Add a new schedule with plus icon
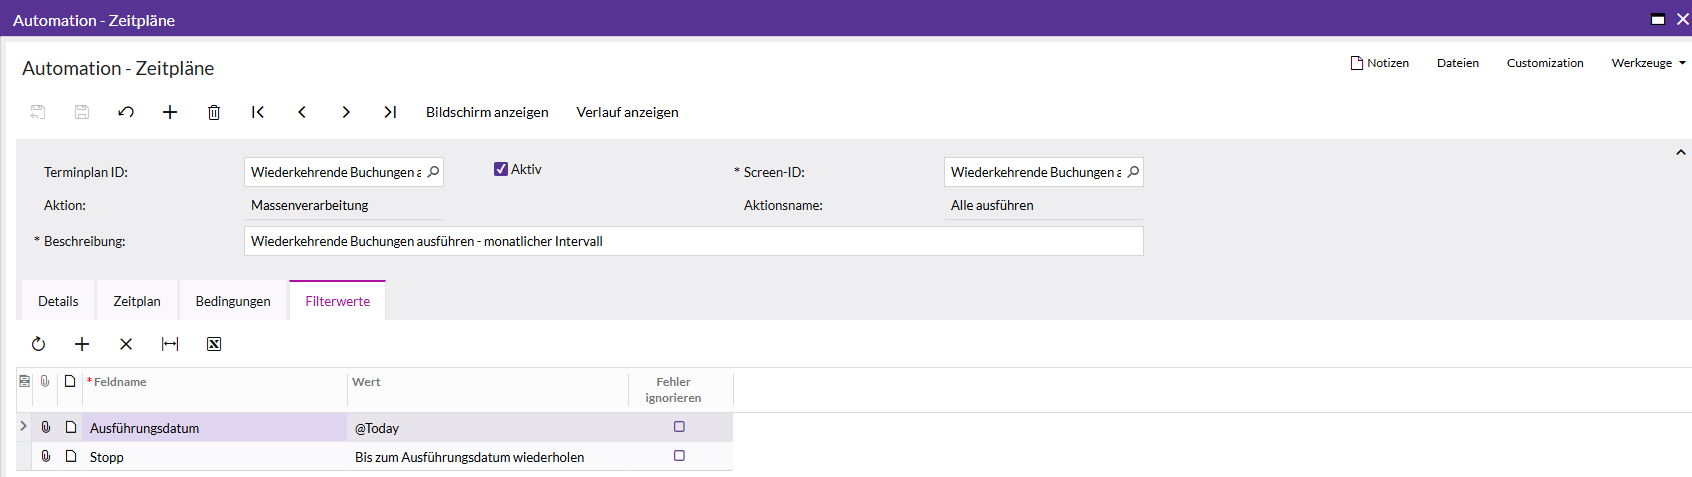This screenshot has height=477, width=1692. click(170, 112)
